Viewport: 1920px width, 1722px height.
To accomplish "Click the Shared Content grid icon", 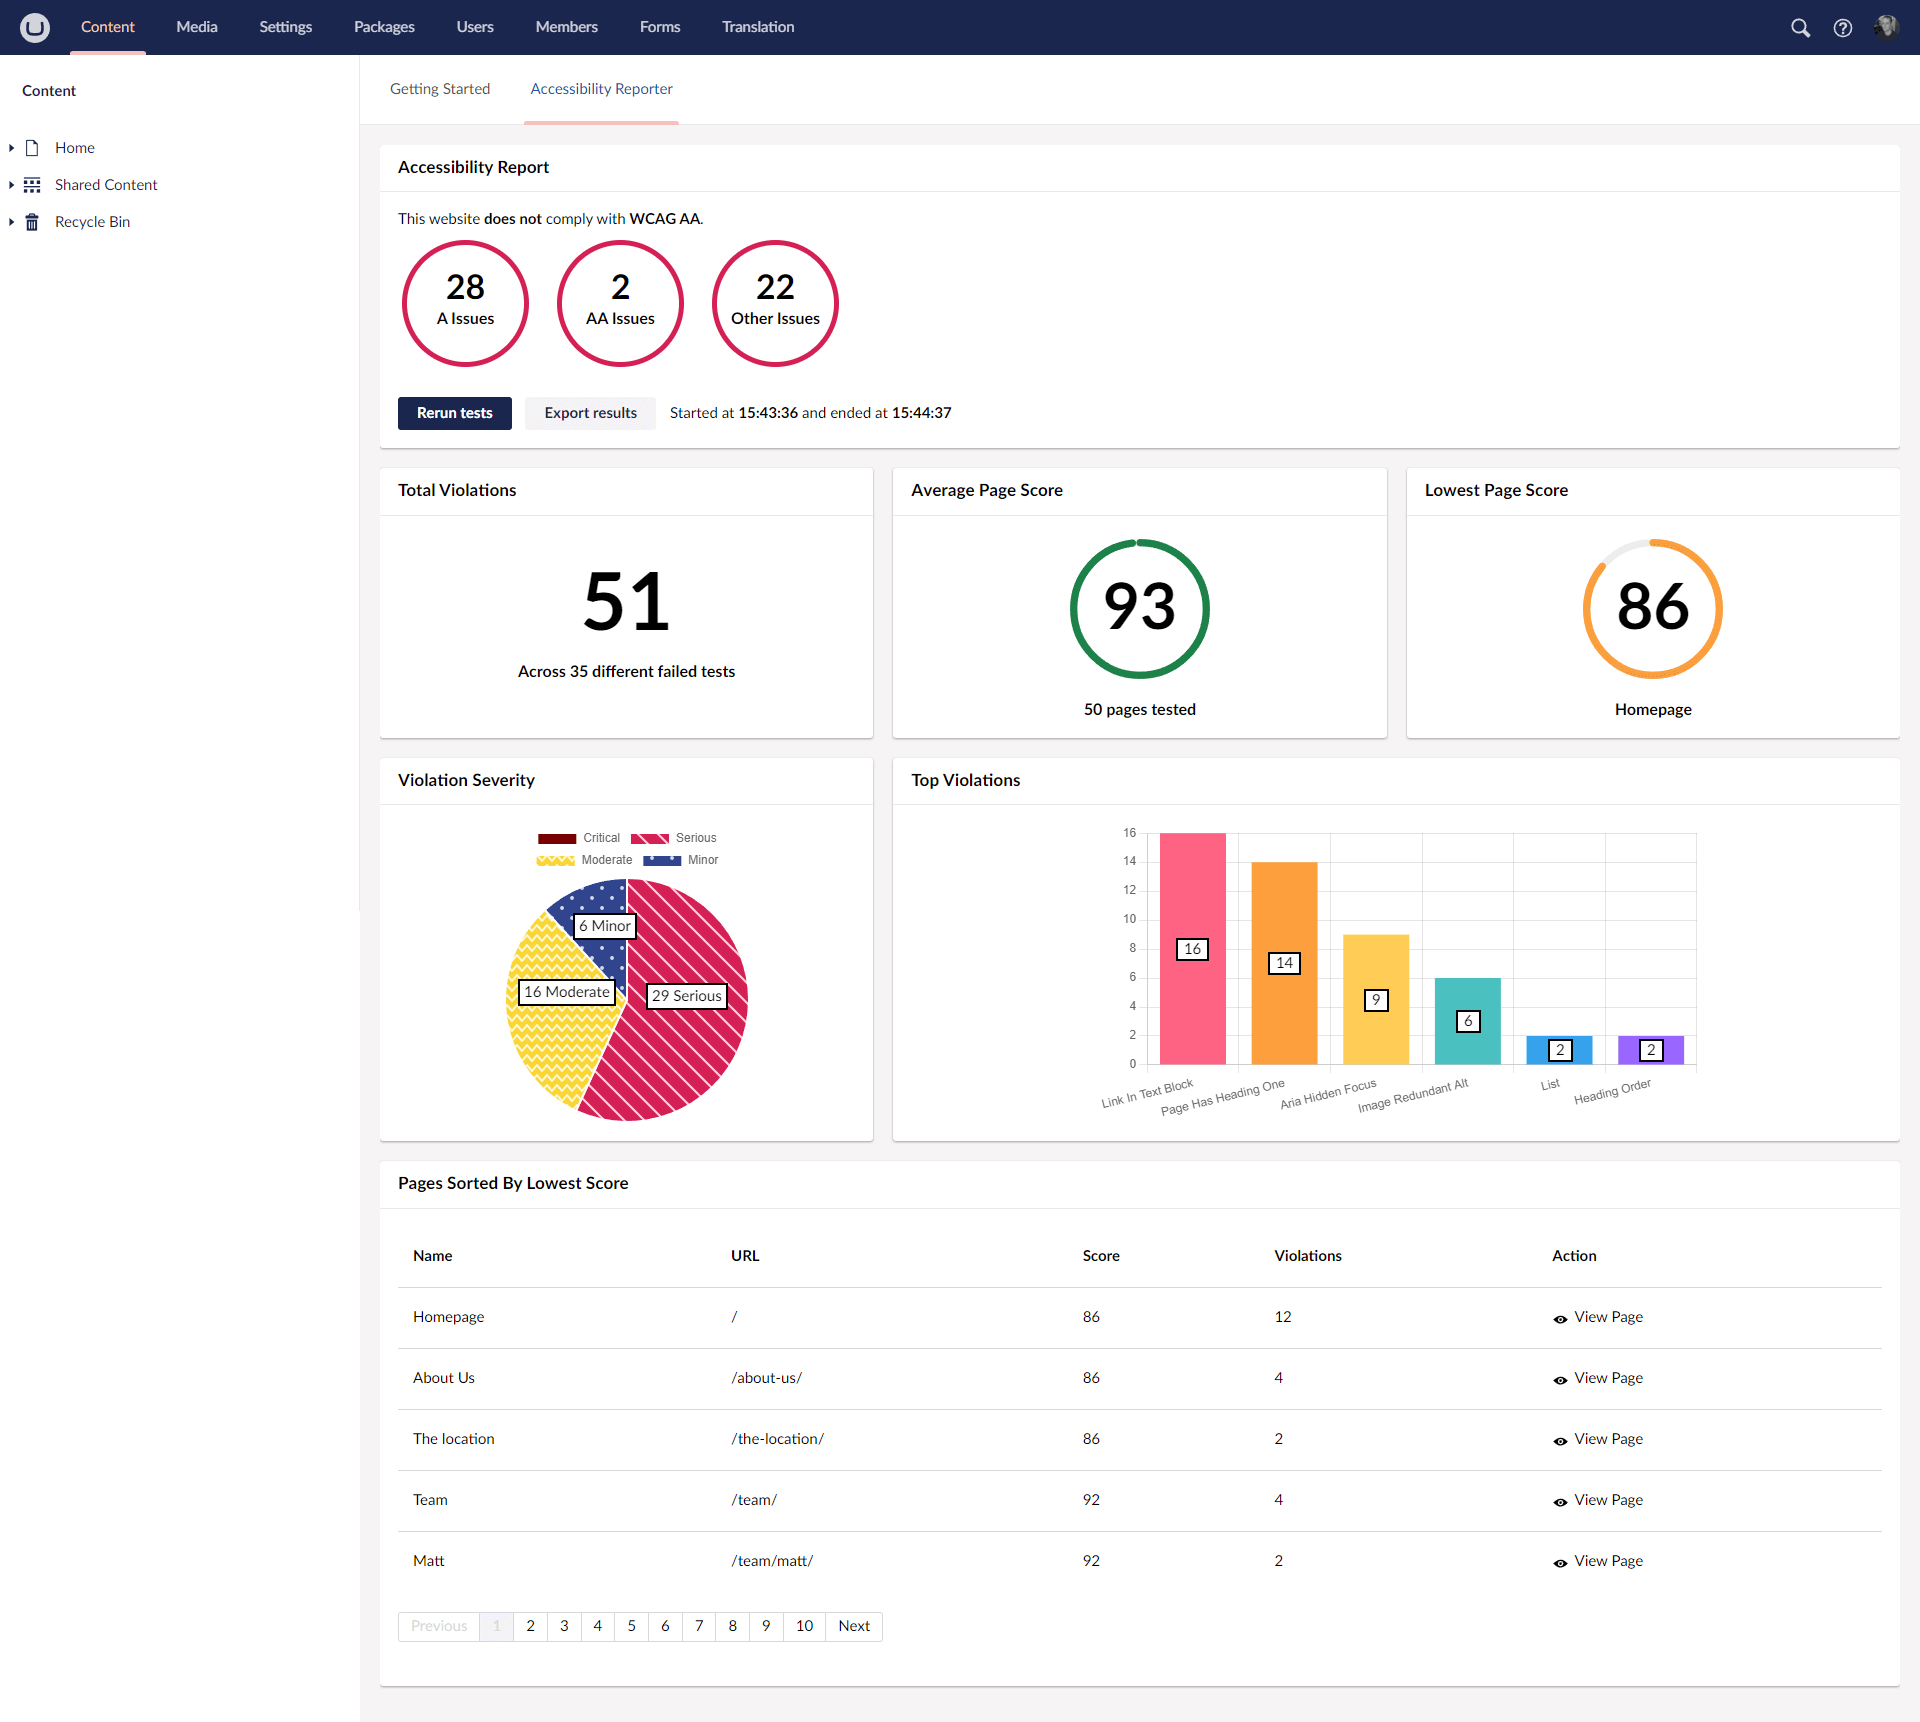I will click(x=32, y=185).
